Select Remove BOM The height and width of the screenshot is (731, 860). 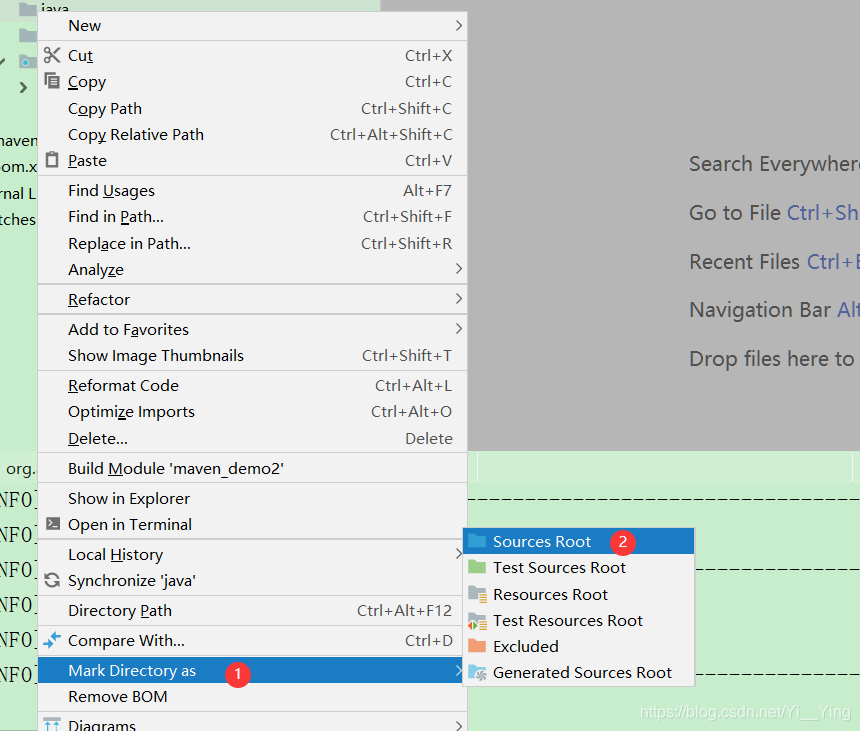tap(252, 696)
